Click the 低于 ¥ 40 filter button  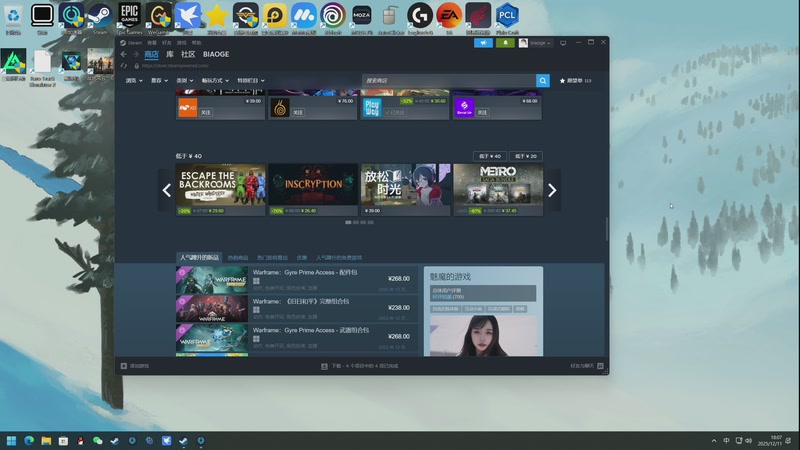pos(490,156)
